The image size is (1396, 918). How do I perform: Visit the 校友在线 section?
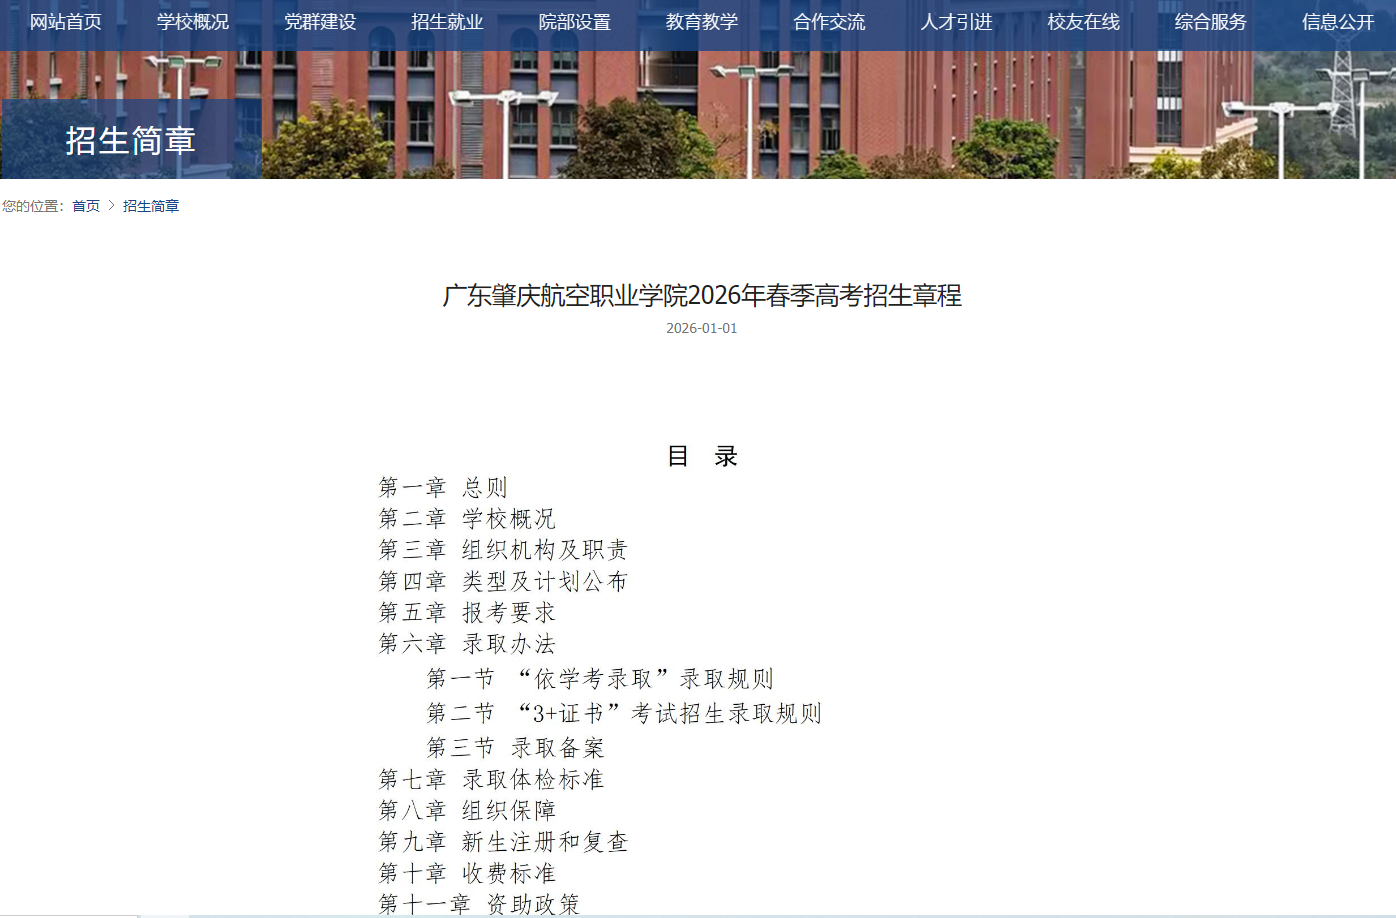coord(1083,22)
